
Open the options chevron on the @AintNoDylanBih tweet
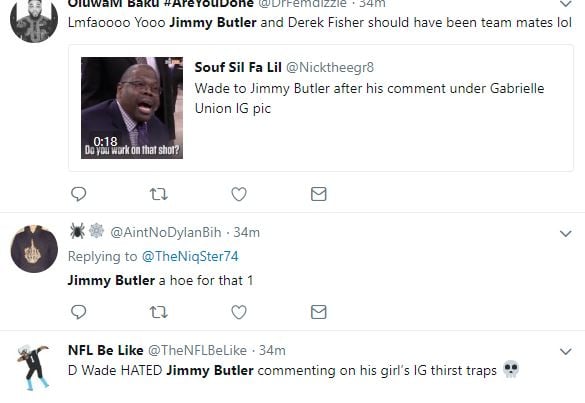point(566,234)
